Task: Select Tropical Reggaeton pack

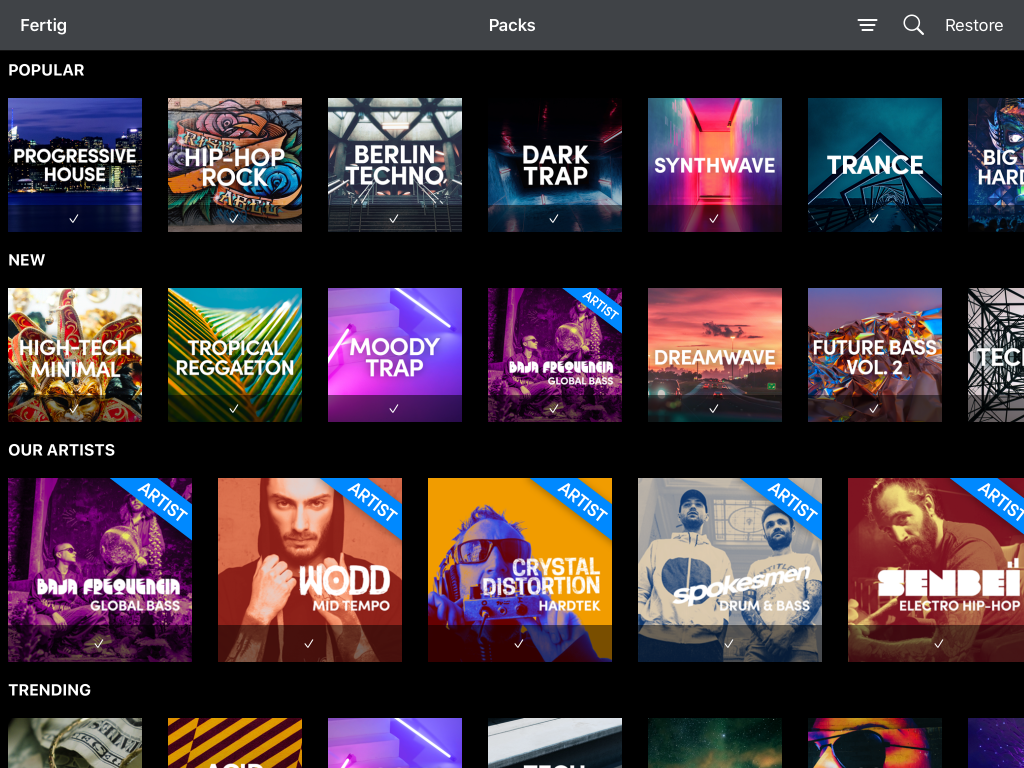Action: click(235, 354)
